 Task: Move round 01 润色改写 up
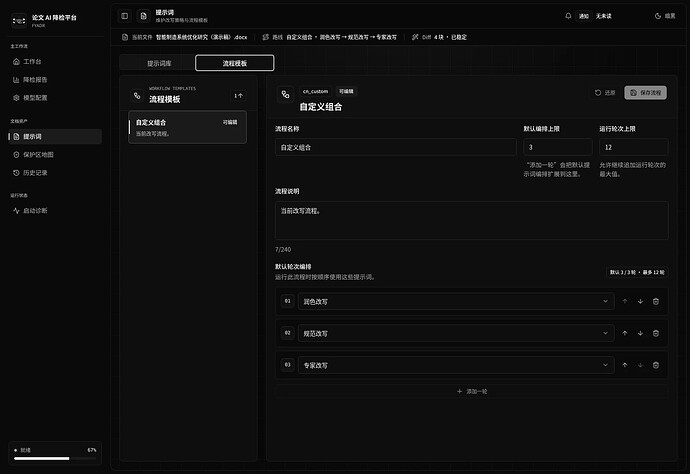pyautogui.click(x=625, y=301)
